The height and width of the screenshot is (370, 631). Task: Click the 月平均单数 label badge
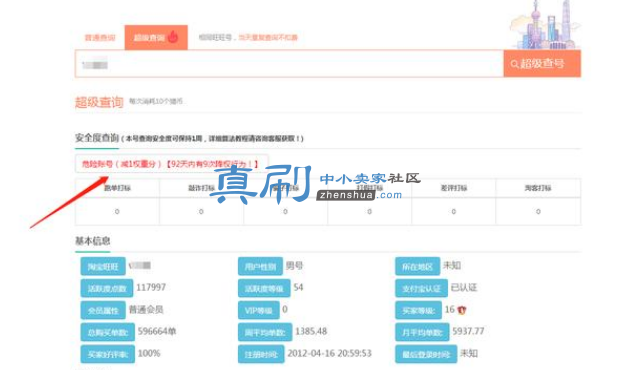(x=422, y=332)
